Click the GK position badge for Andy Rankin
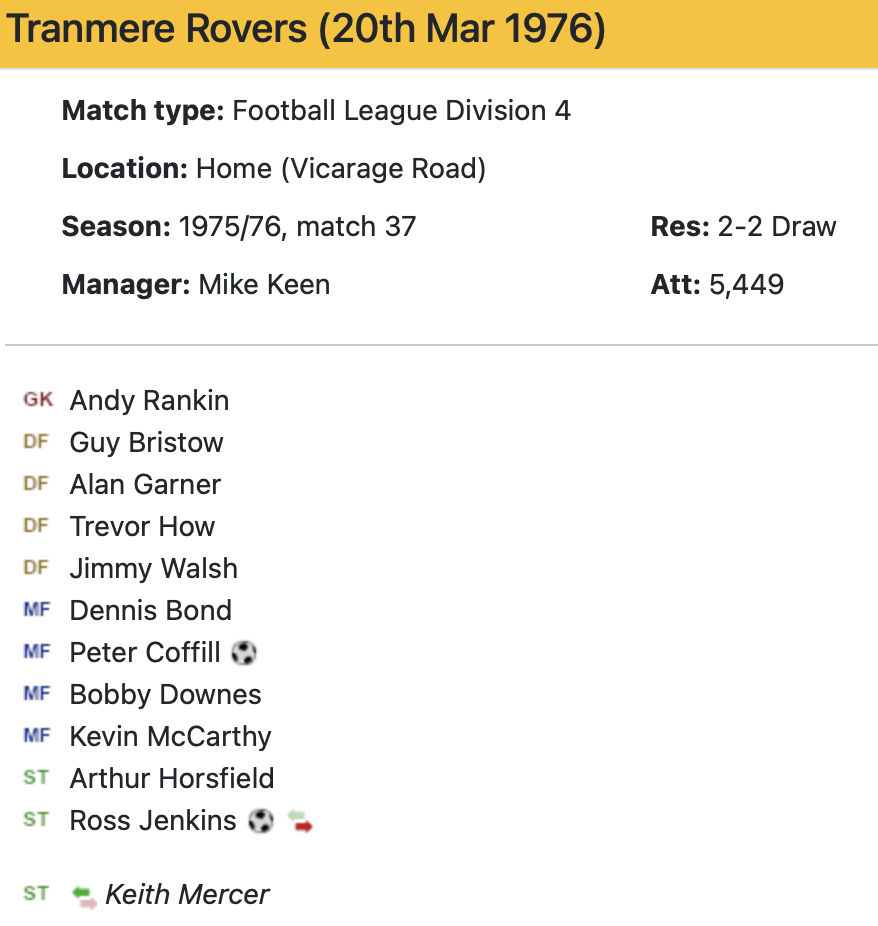 38,400
